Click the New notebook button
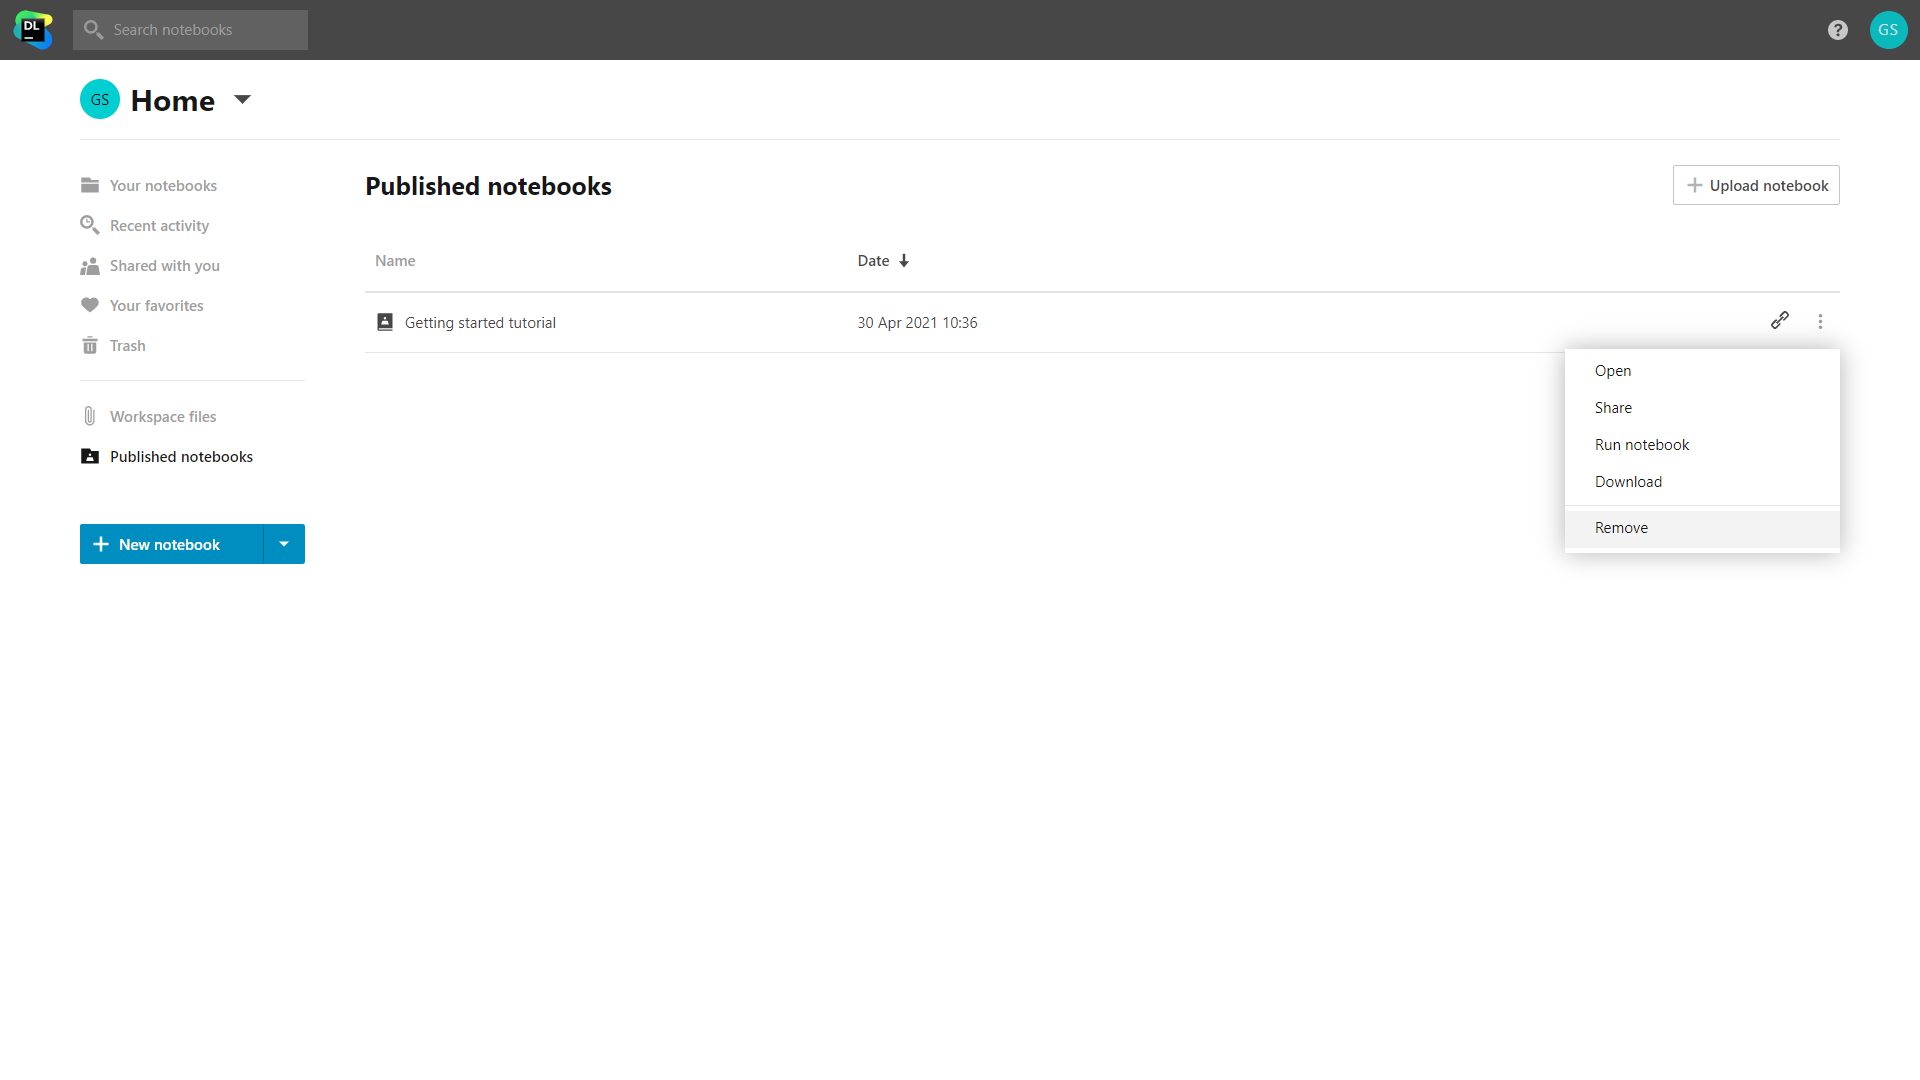The image size is (1920, 1080). click(x=171, y=544)
